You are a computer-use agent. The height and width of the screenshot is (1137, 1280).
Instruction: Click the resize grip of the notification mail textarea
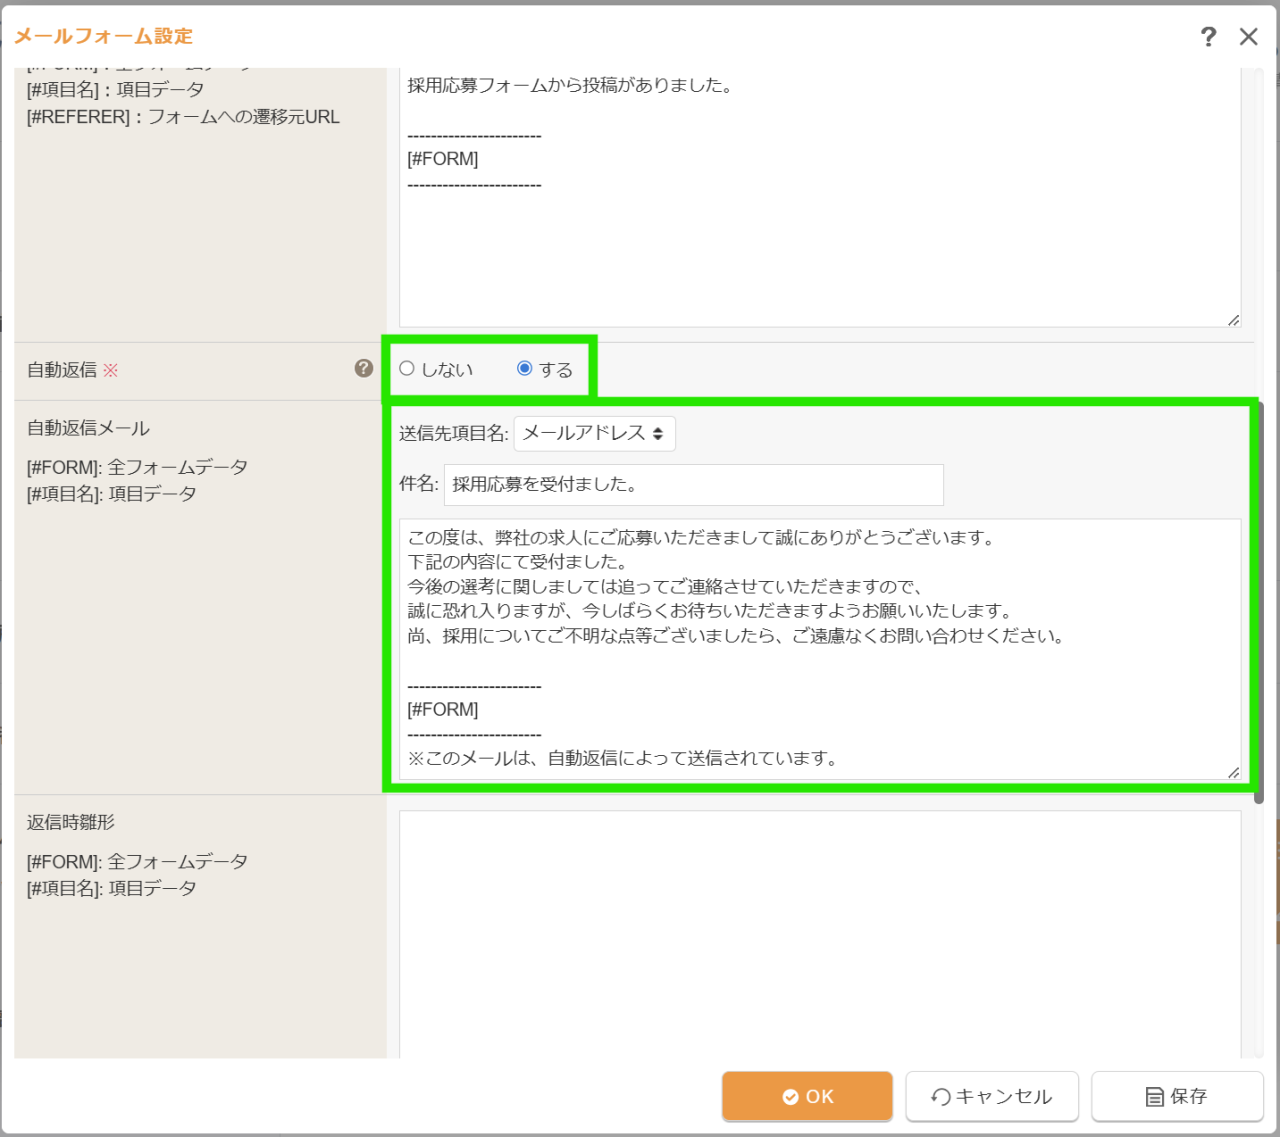pos(1233,321)
